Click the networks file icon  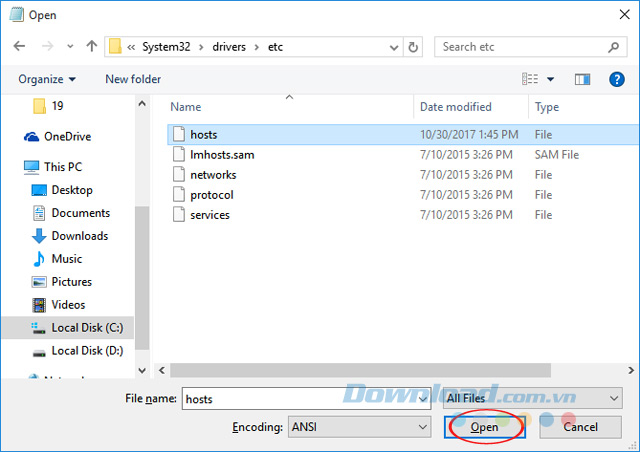pos(179,174)
